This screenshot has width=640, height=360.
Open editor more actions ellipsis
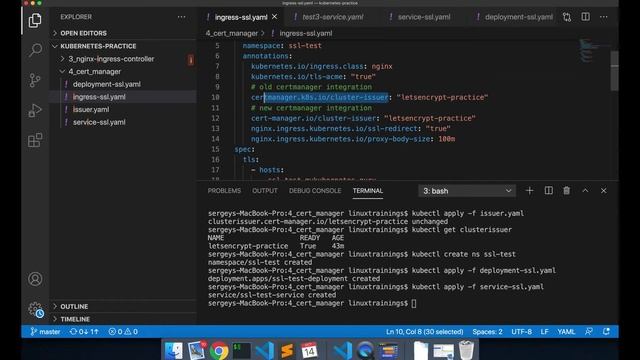pos(604,17)
